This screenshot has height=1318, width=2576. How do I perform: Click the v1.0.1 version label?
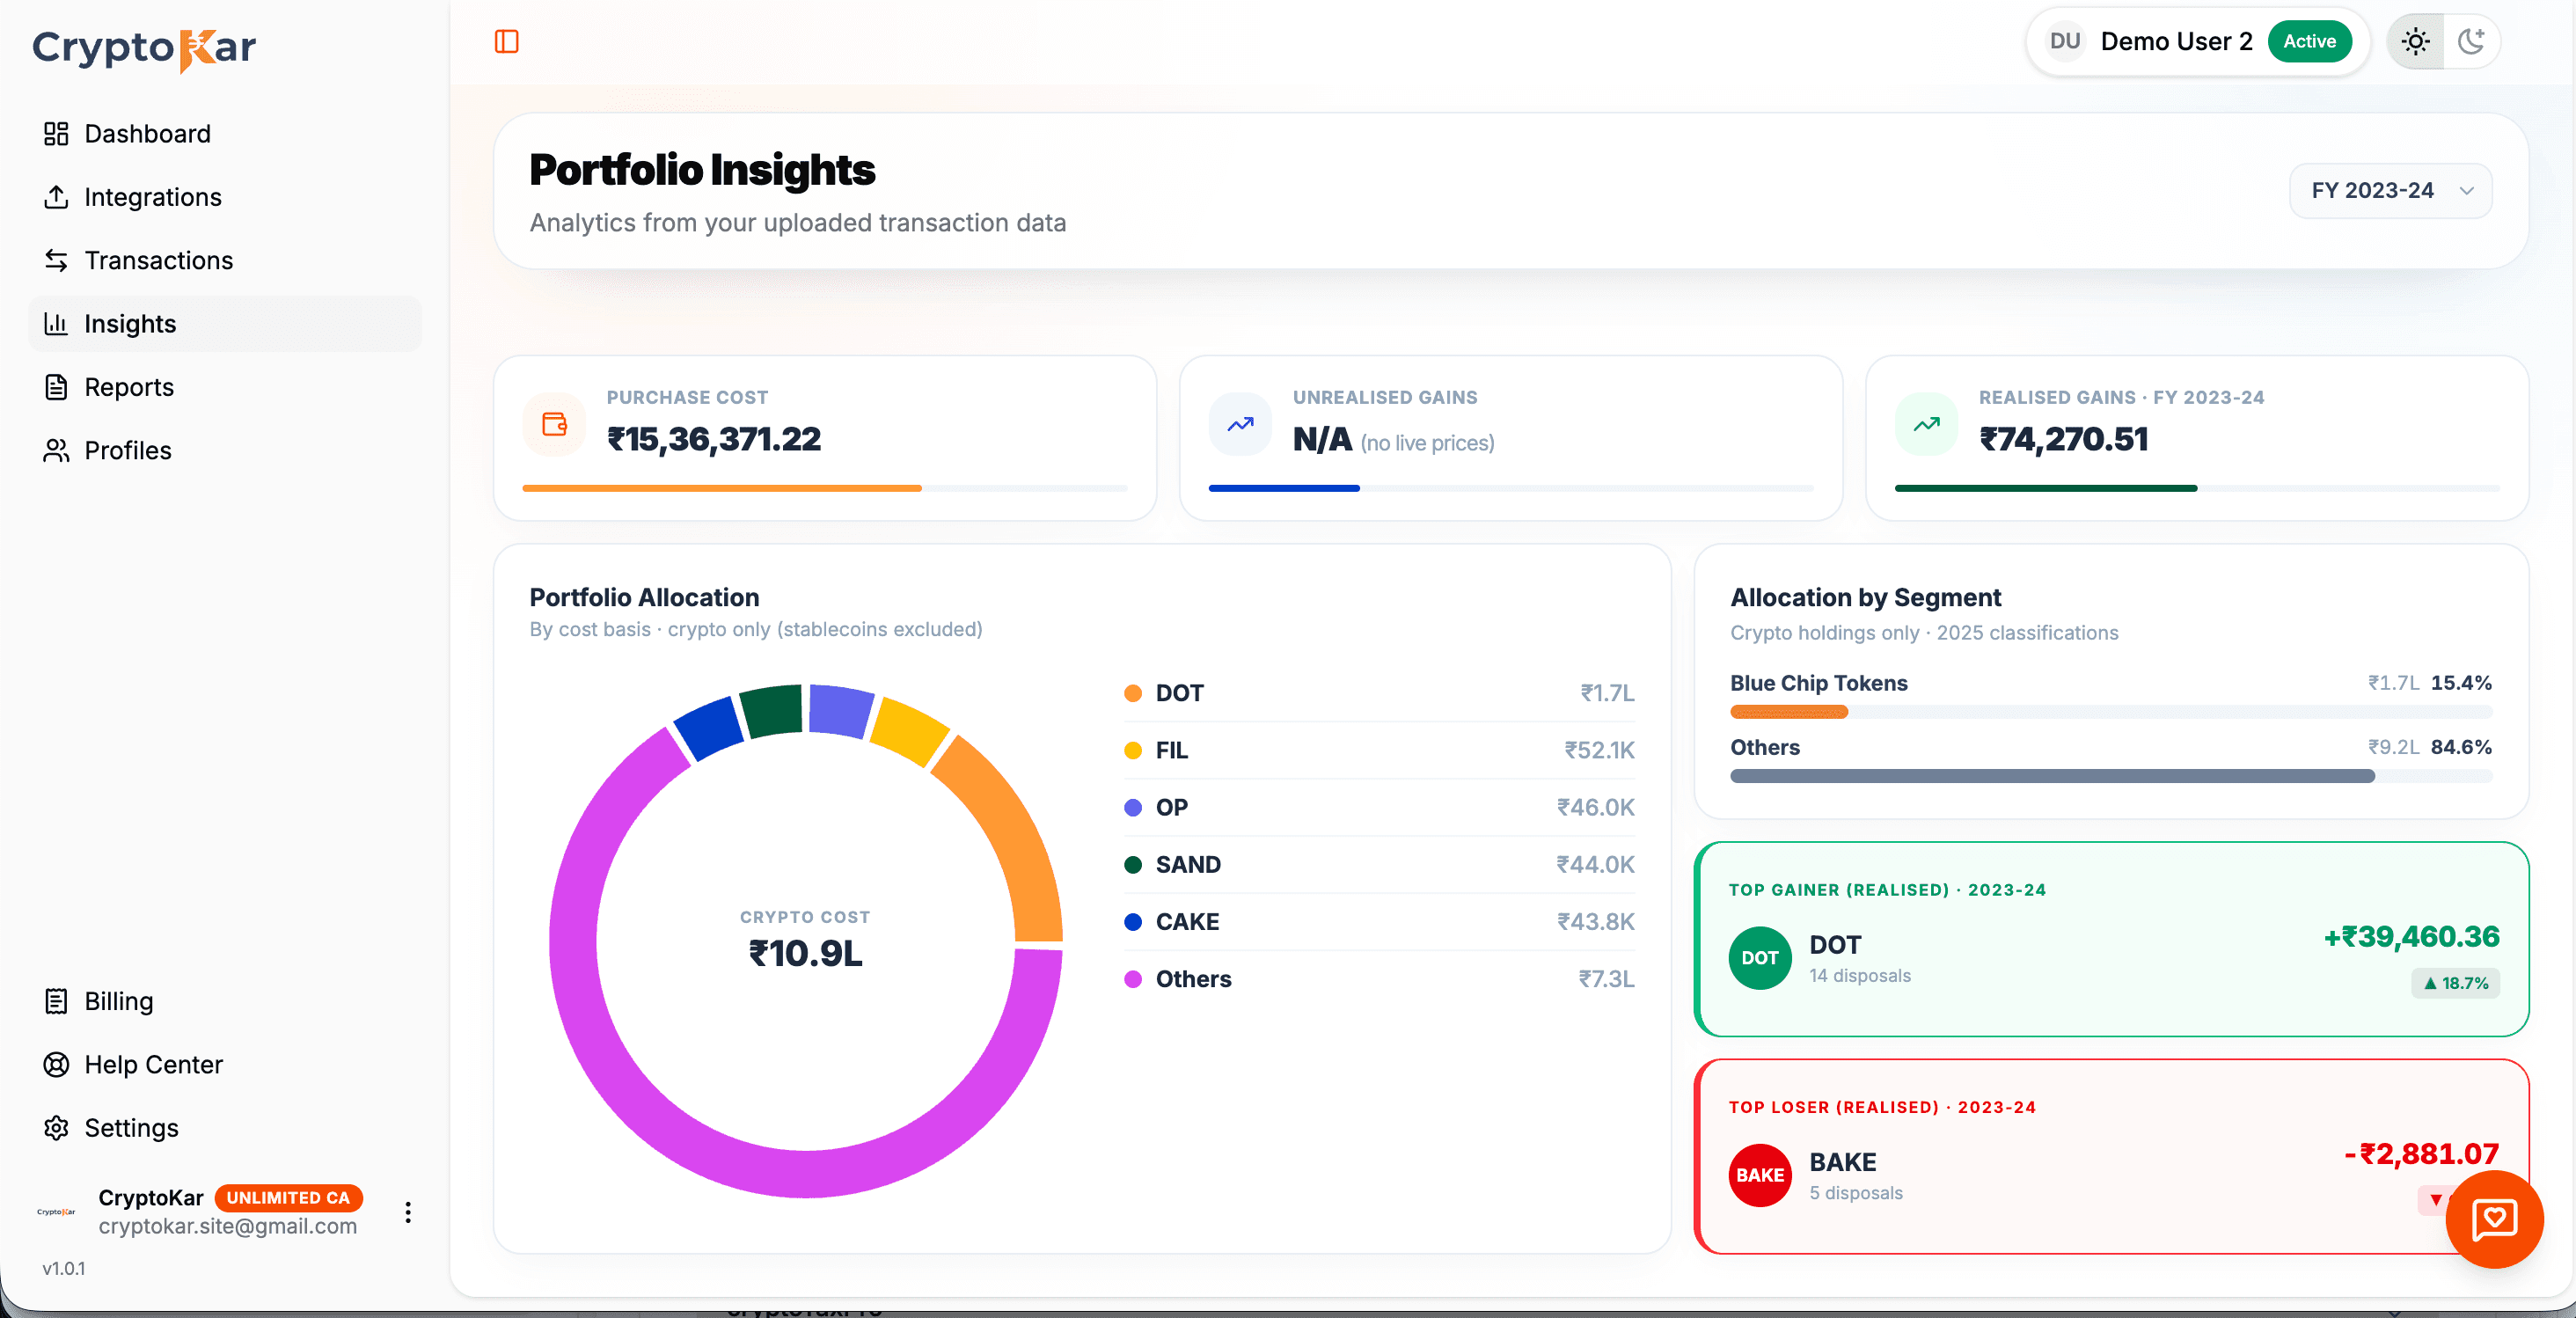click(63, 1268)
